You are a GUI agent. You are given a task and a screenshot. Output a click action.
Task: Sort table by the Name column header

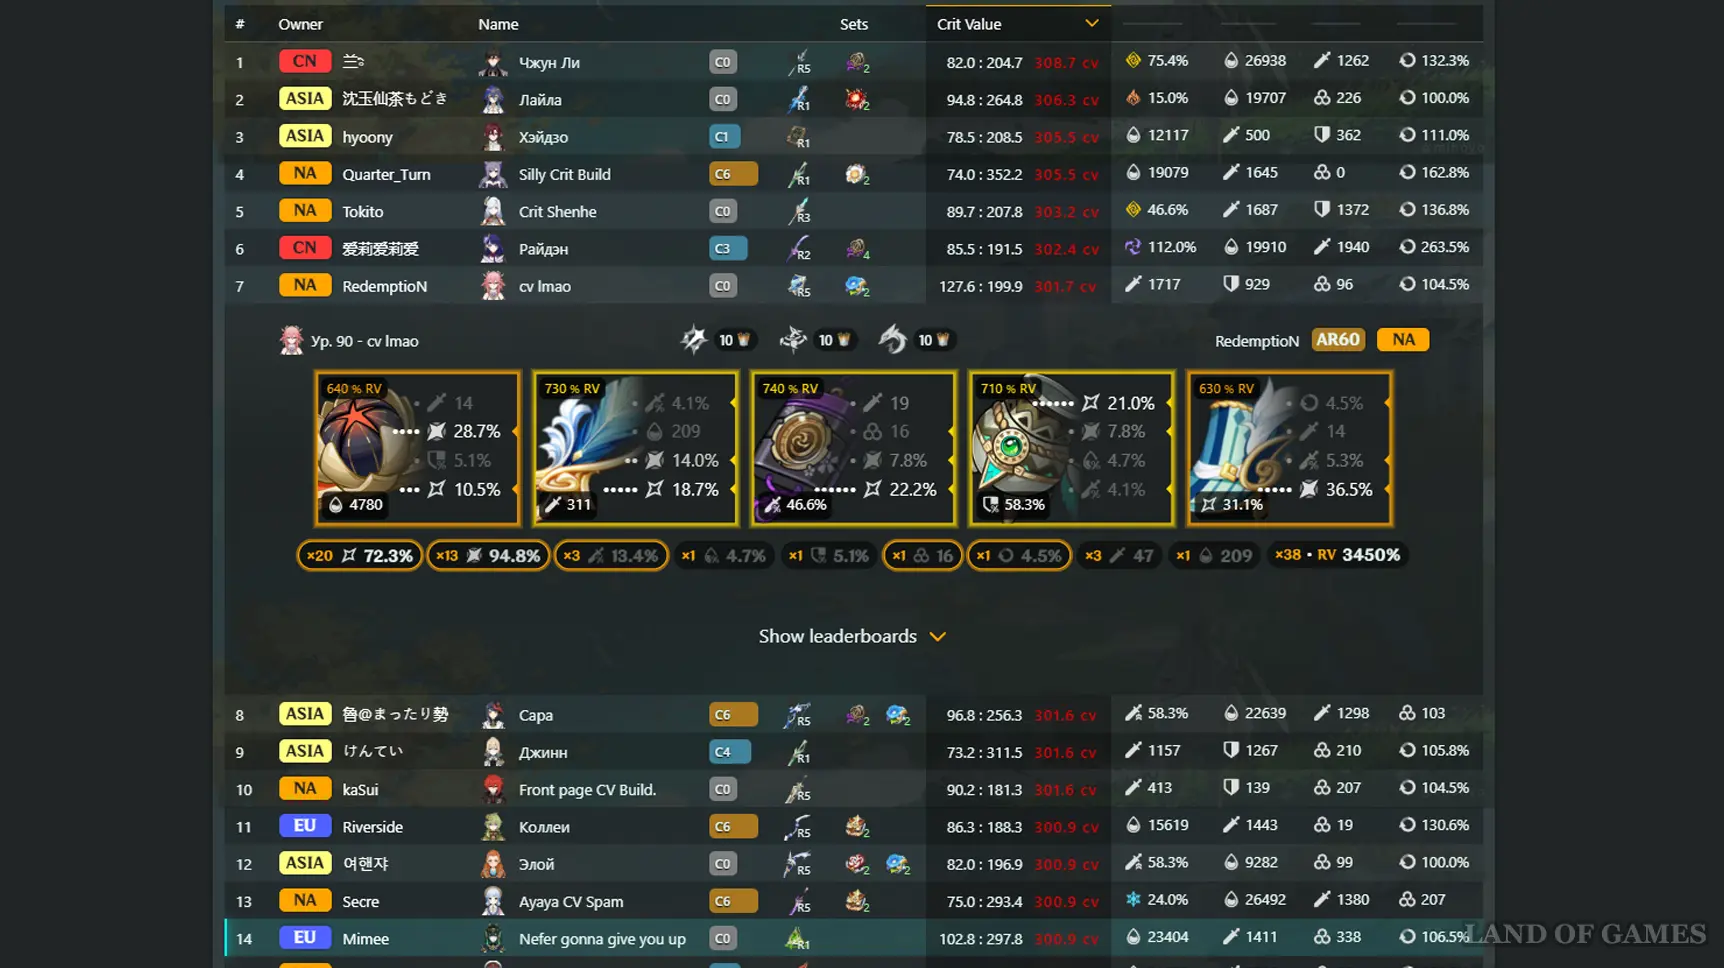(x=498, y=24)
